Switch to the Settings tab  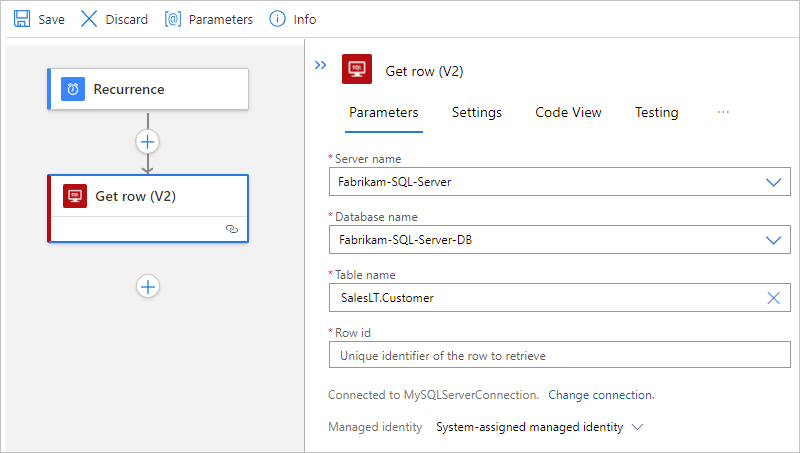(477, 112)
